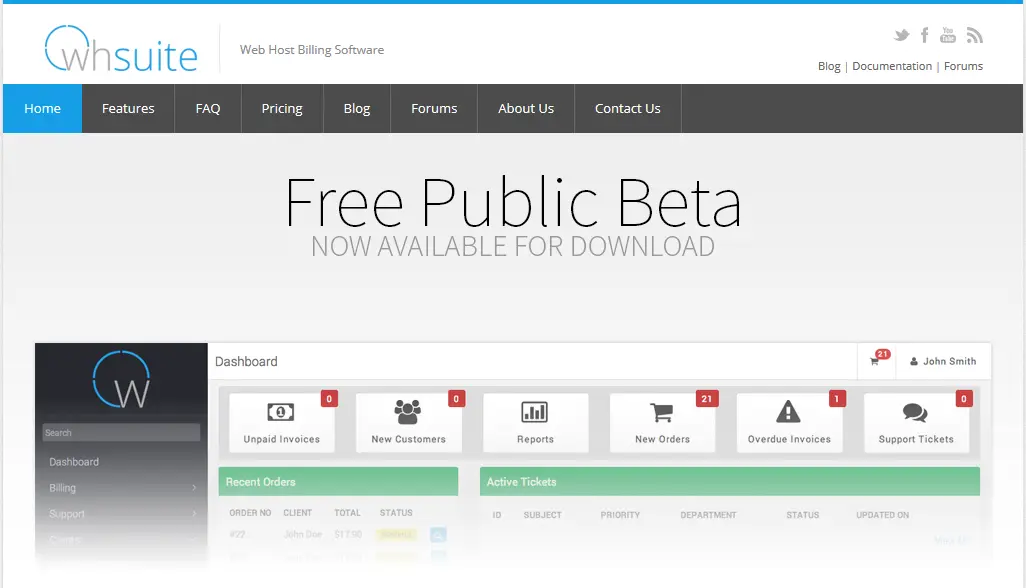The height and width of the screenshot is (588, 1026).
Task: Click the New Customers label
Action: [x=408, y=440]
